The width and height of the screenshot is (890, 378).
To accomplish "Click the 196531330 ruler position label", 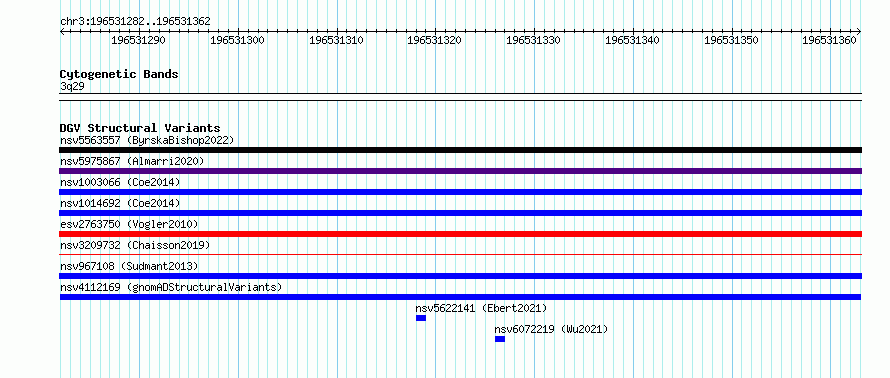I will coord(533,40).
